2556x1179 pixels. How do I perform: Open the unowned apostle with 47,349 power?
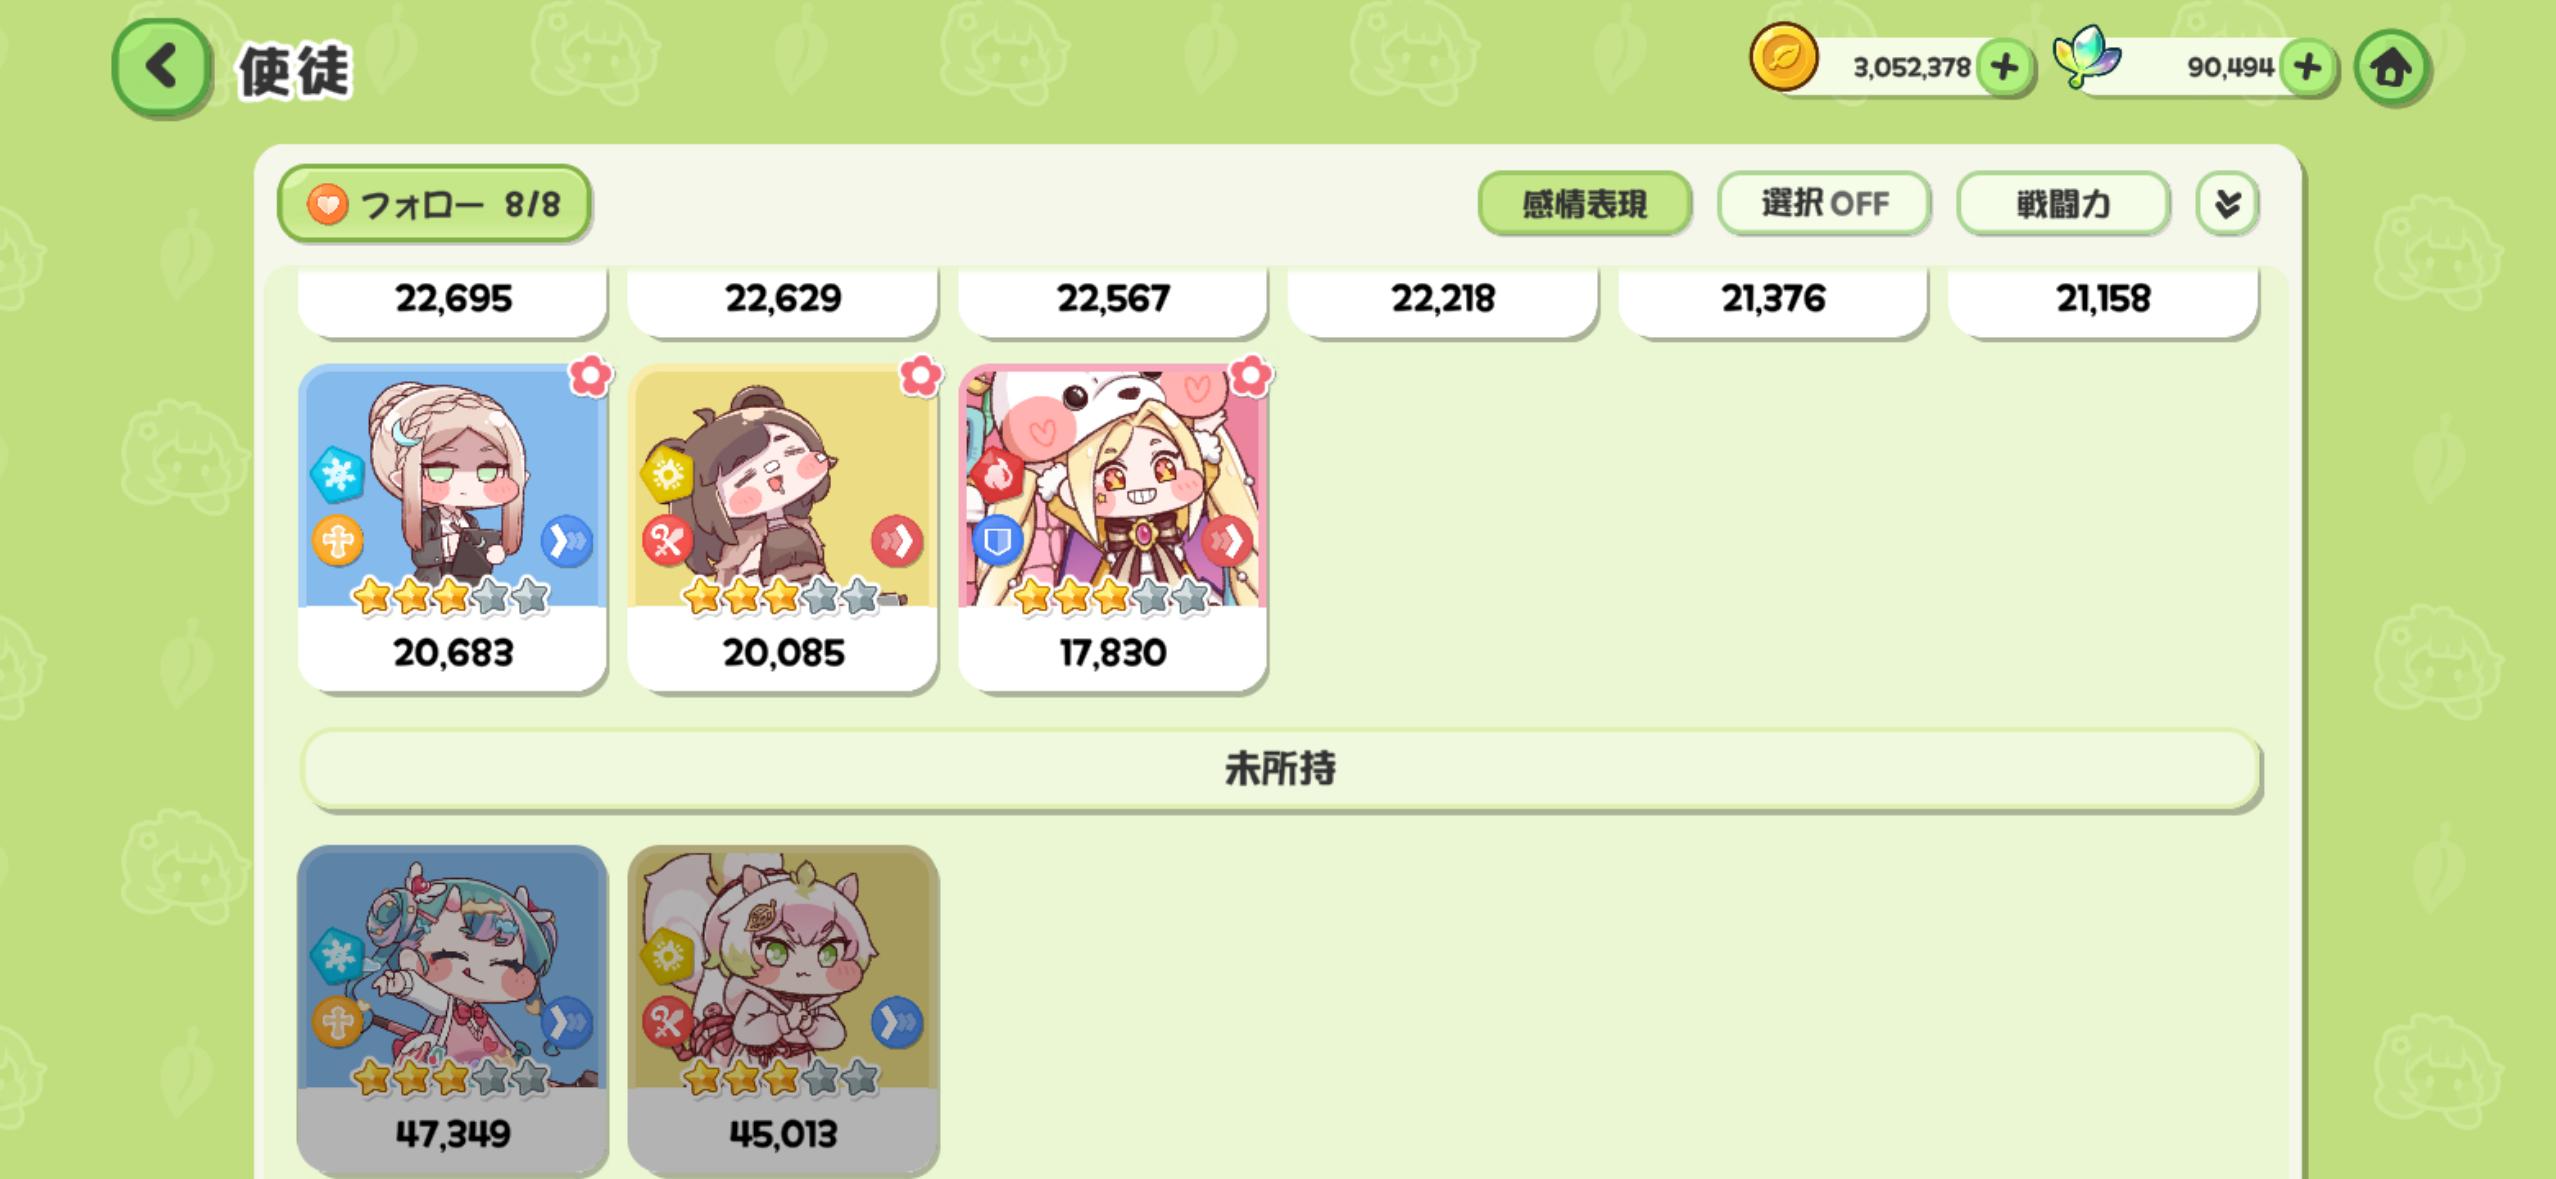tap(452, 1009)
